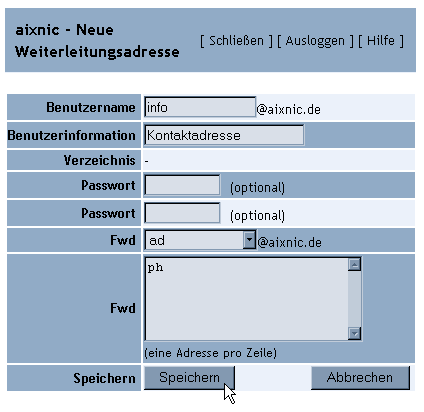This screenshot has width=424, height=412.
Task: Click the @aixnic.de text beside Benutzername
Action: 289,109
